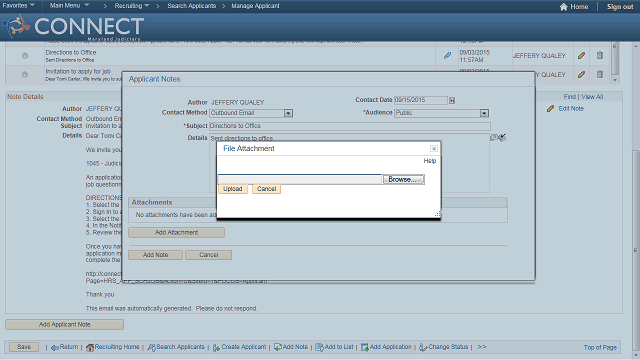Screen dimensions: 640x360
Task: Click the Add Application icon
Action: tap(364, 347)
